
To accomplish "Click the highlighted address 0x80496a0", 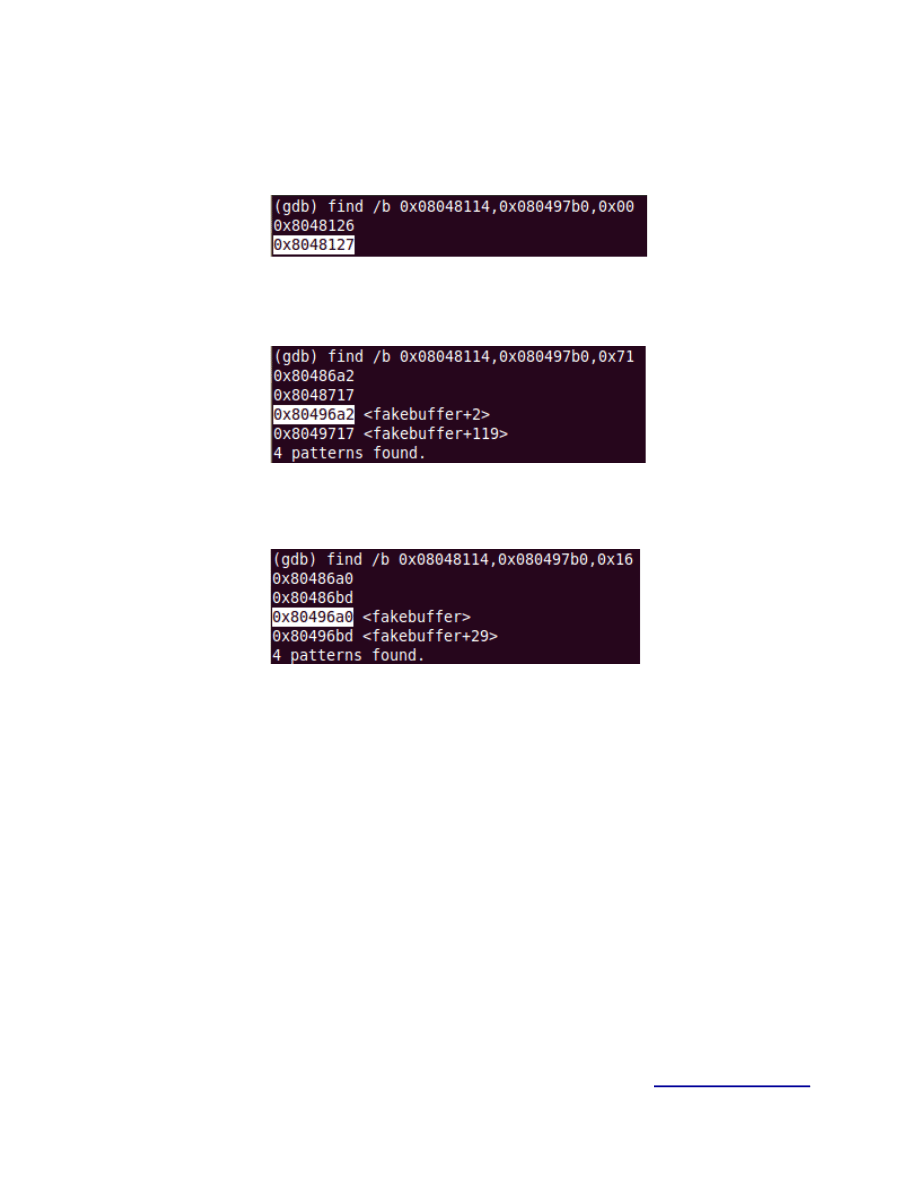I will (313, 617).
